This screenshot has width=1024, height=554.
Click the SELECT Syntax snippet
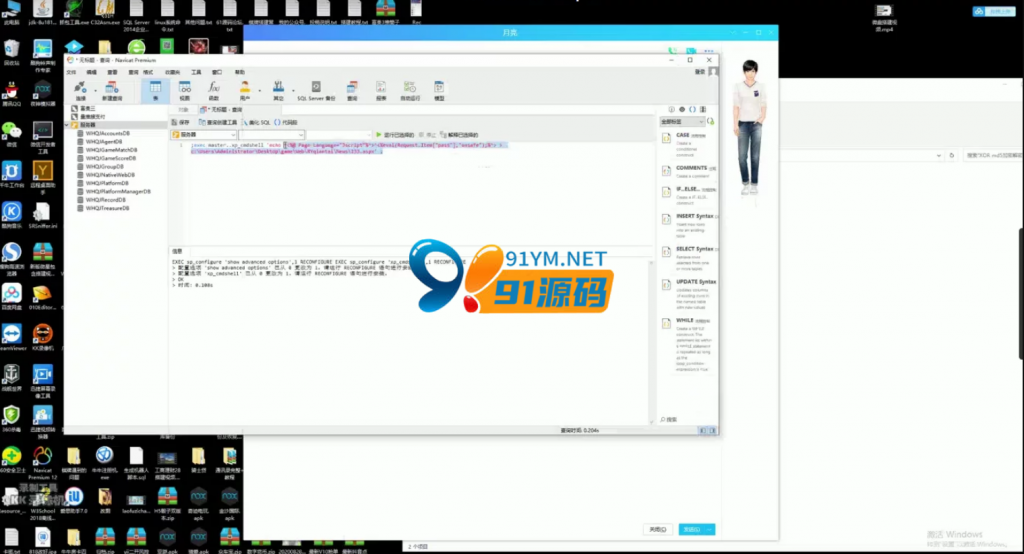(690, 257)
